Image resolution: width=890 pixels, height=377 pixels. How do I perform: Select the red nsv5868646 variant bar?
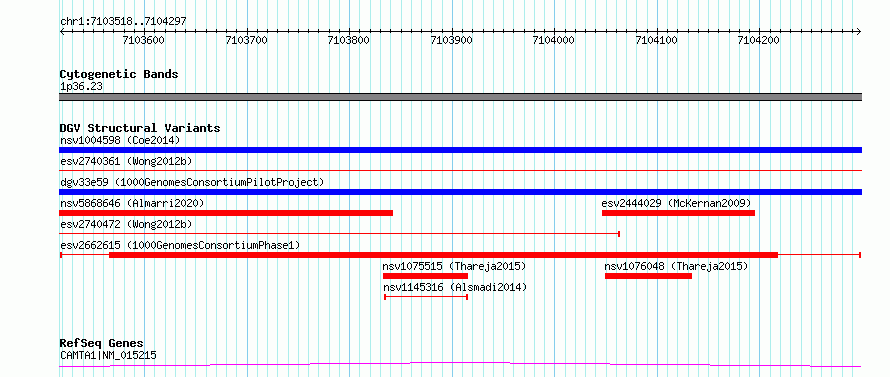point(226,213)
